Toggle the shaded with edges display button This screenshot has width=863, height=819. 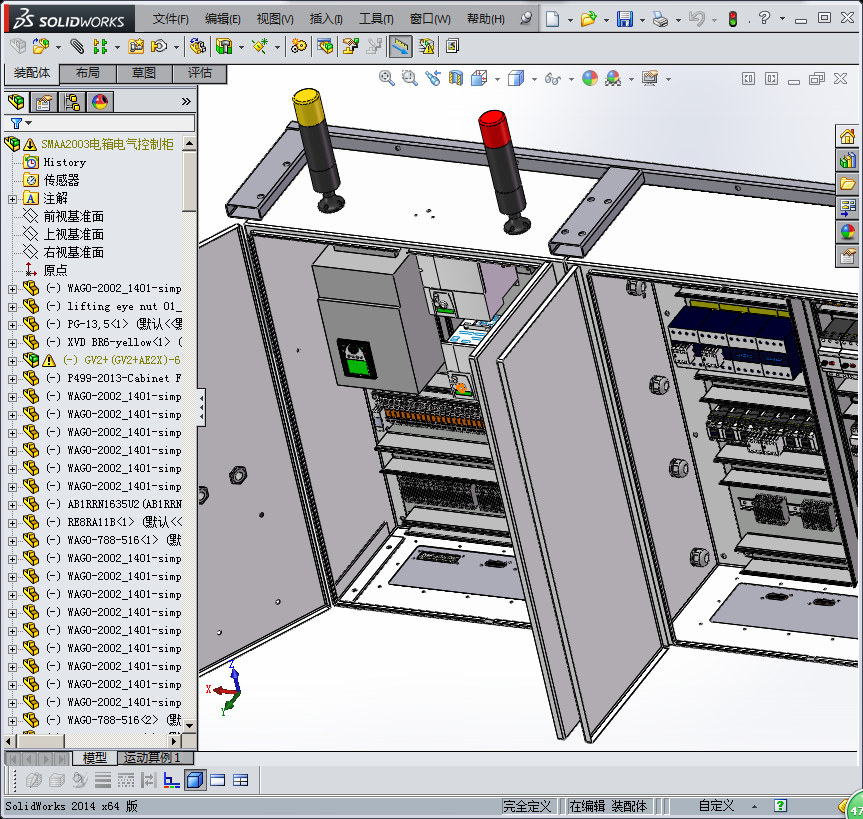[195, 780]
